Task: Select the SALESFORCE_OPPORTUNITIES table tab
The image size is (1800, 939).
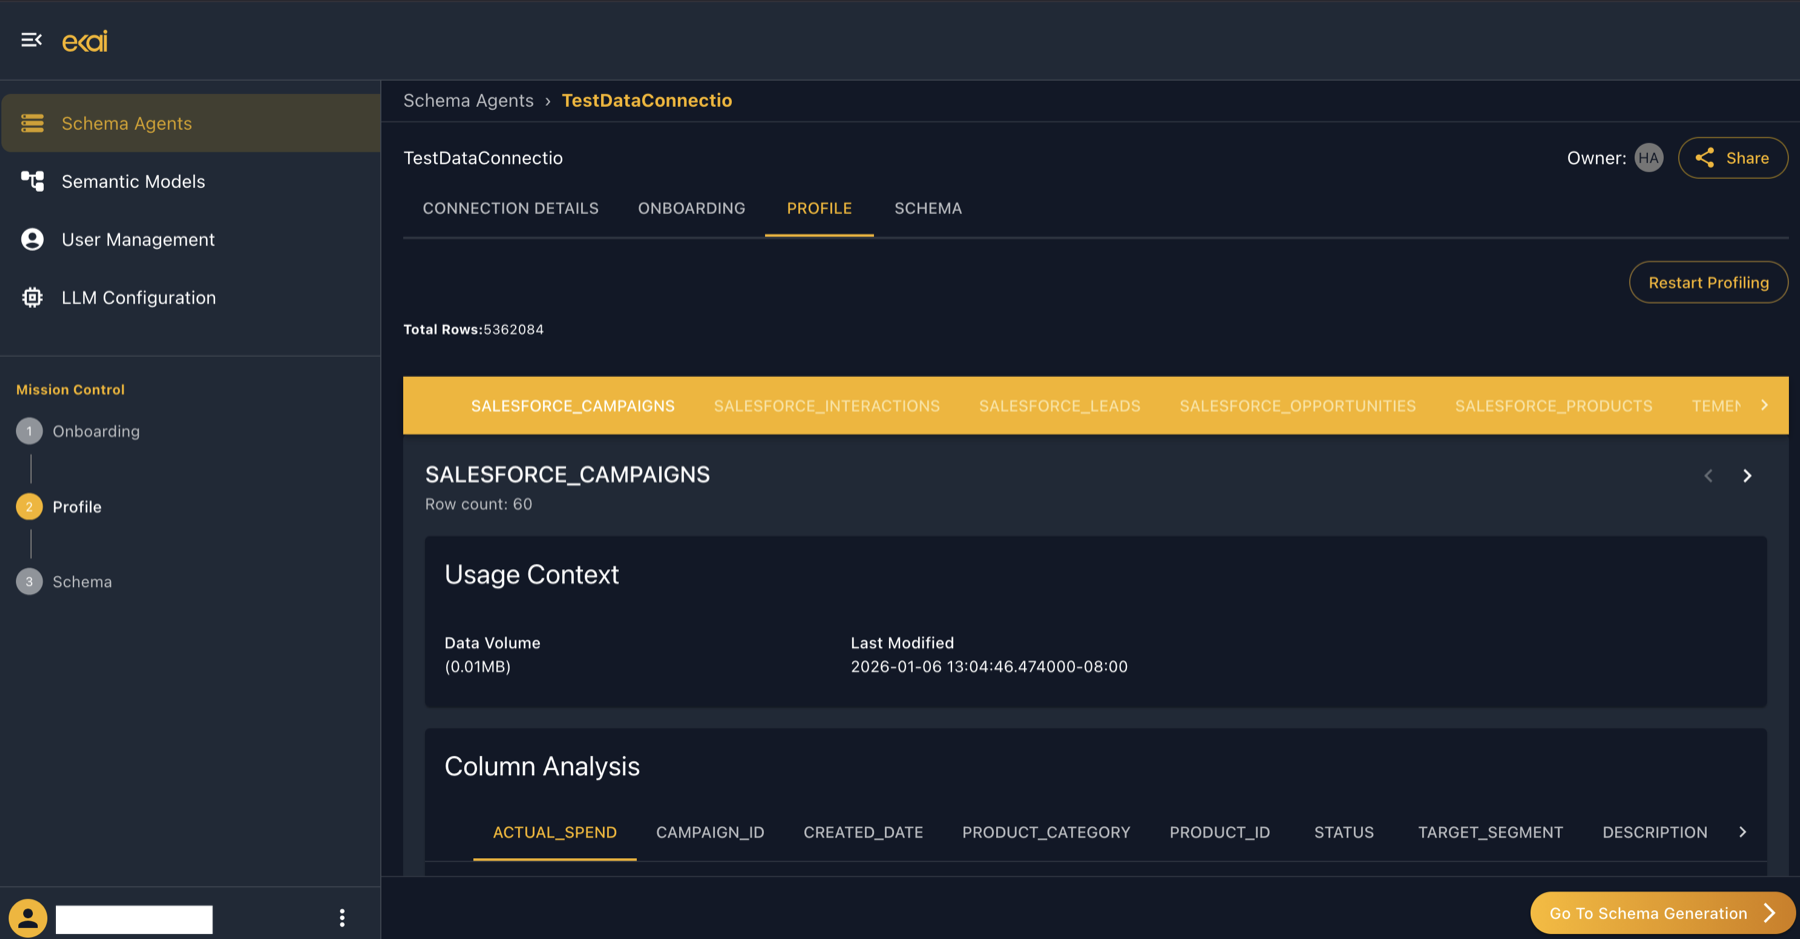Action: click(1297, 406)
